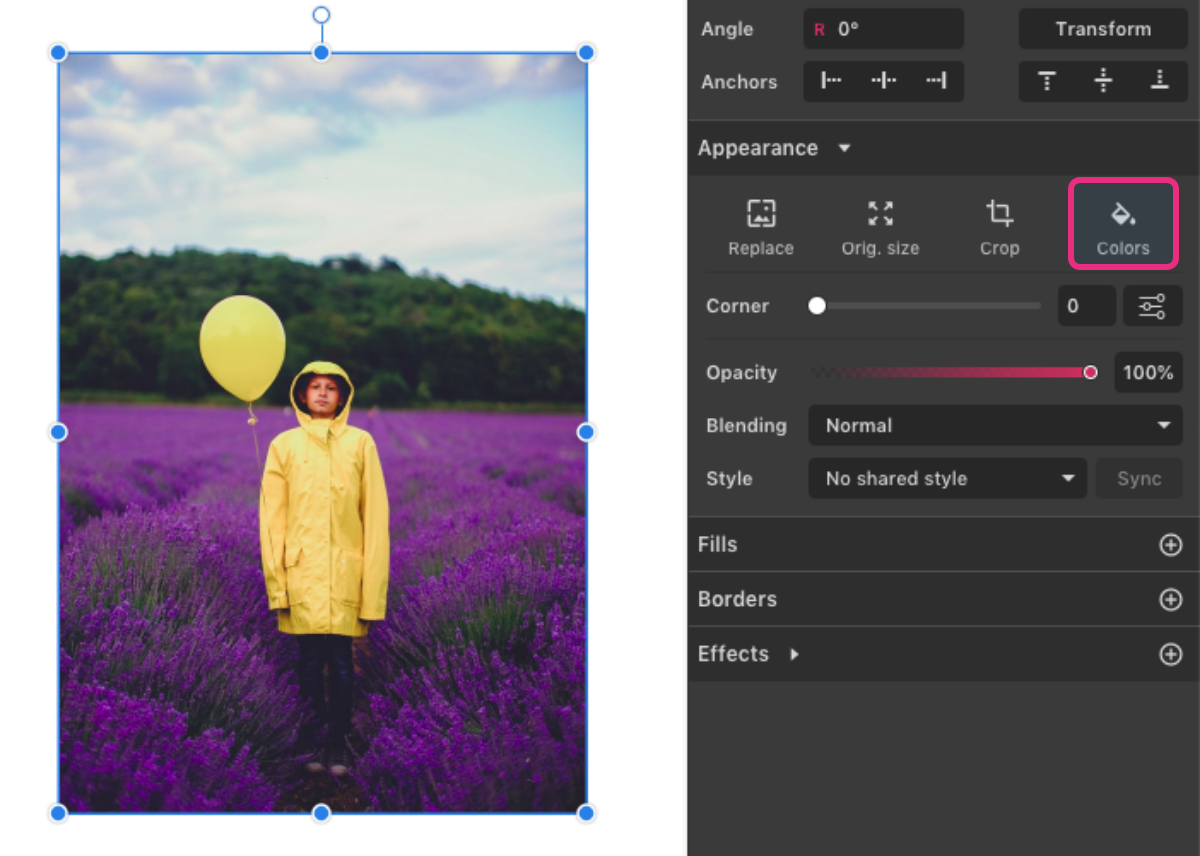The width and height of the screenshot is (1200, 856).
Task: Add a new effect
Action: [x=1170, y=654]
